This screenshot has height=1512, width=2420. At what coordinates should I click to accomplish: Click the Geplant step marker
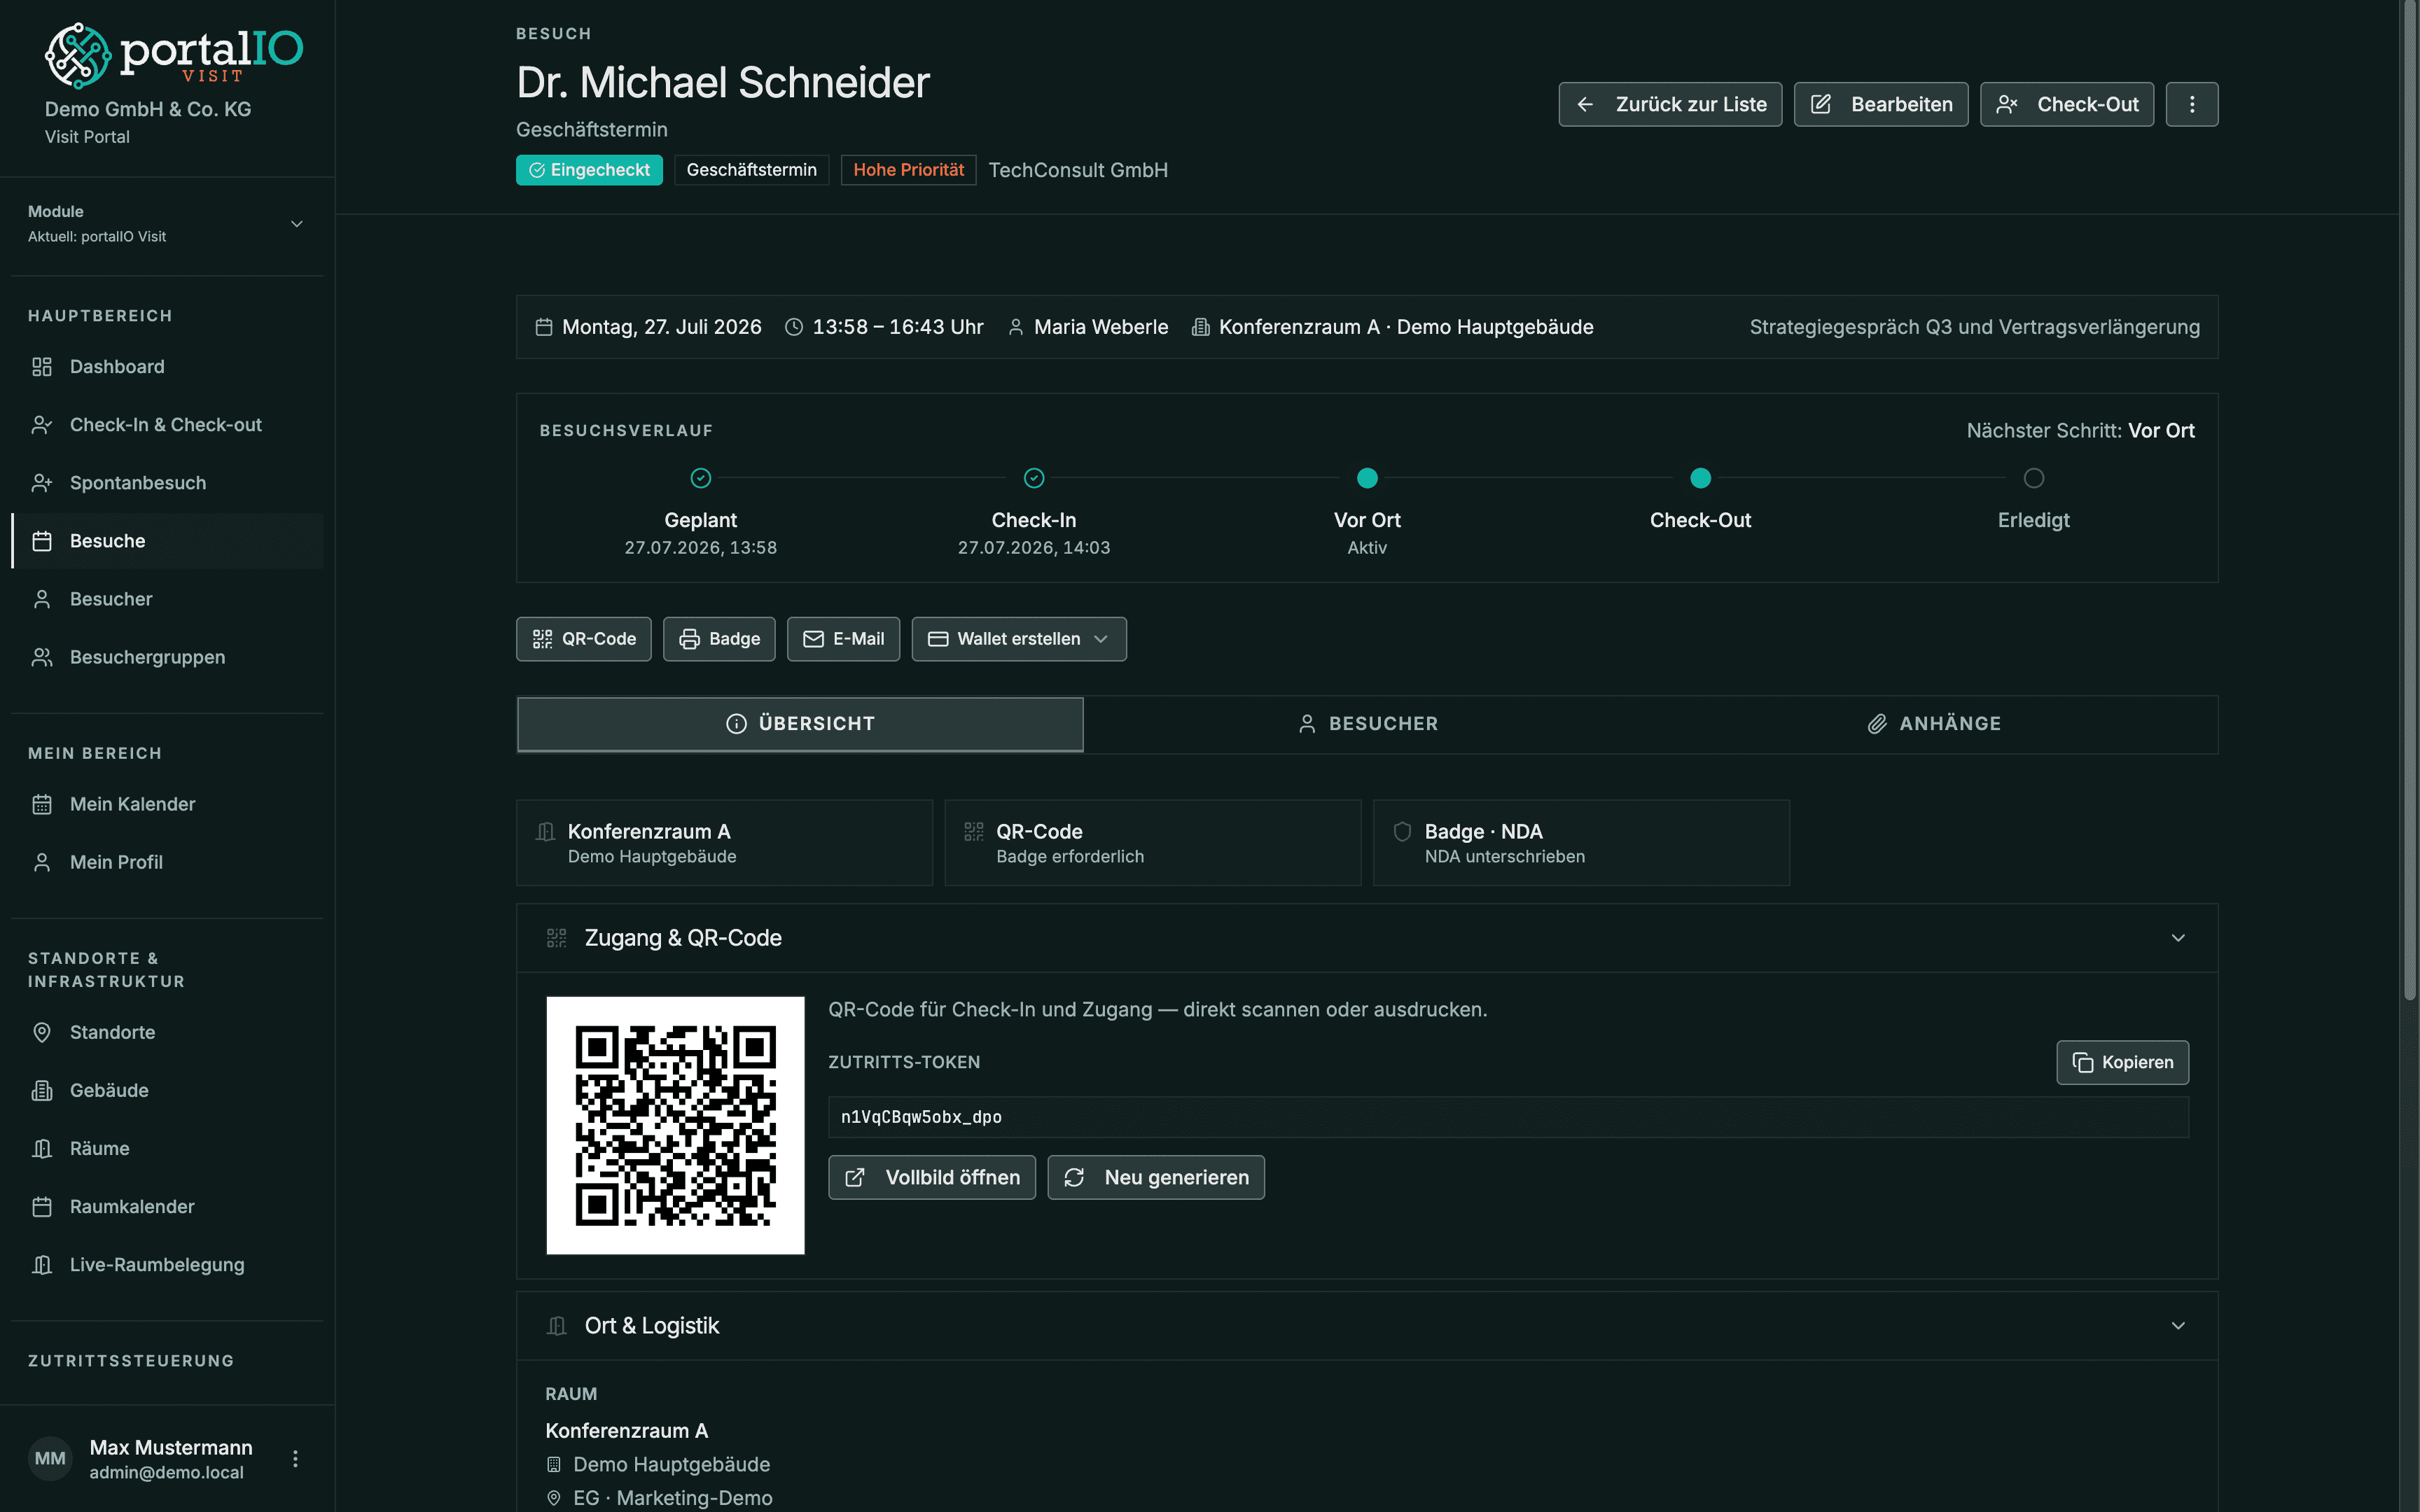(701, 478)
